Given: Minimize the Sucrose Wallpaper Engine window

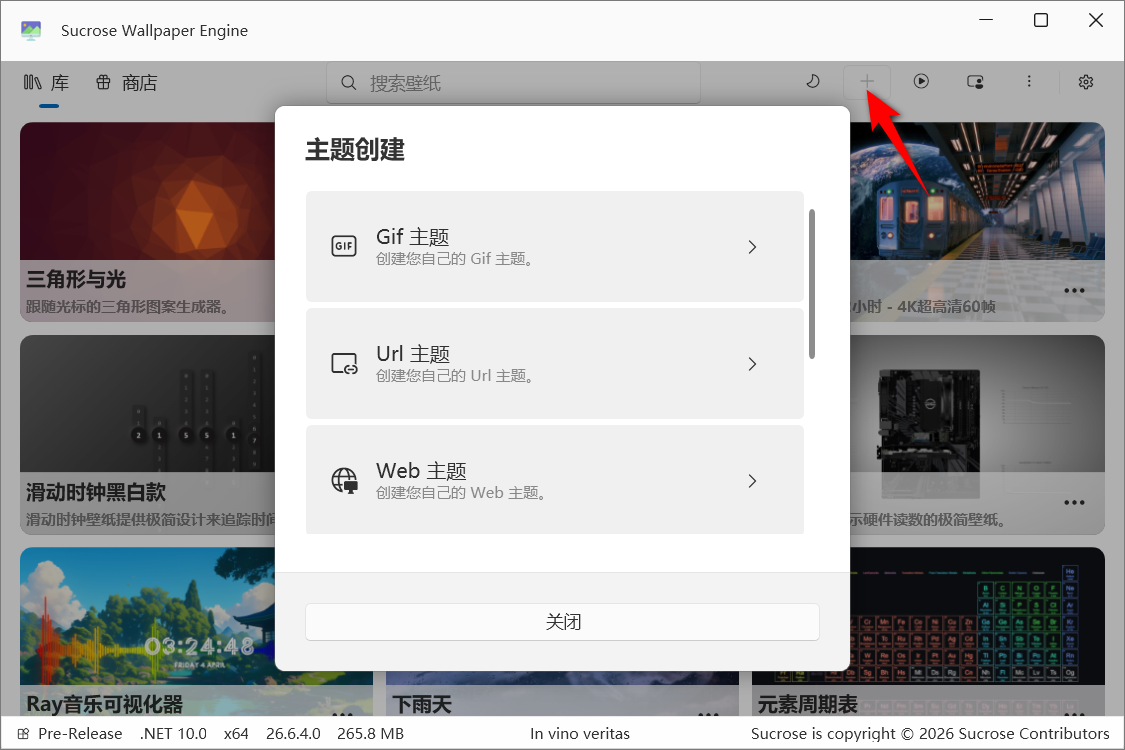Looking at the screenshot, I should coord(987,20).
